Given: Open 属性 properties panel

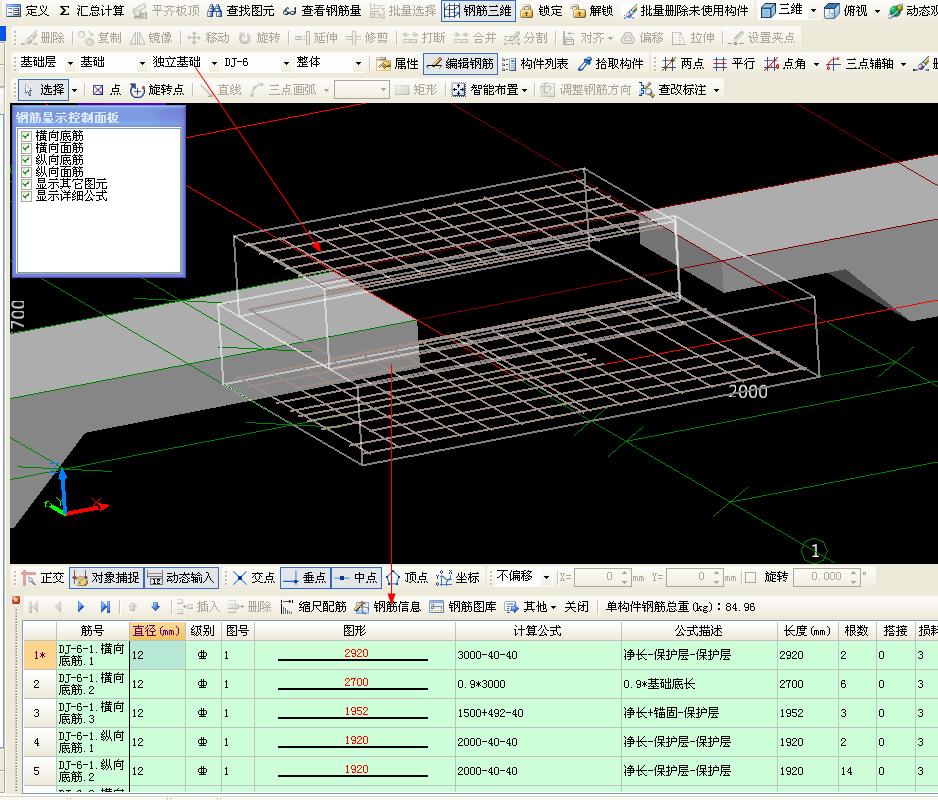Looking at the screenshot, I should click(397, 63).
